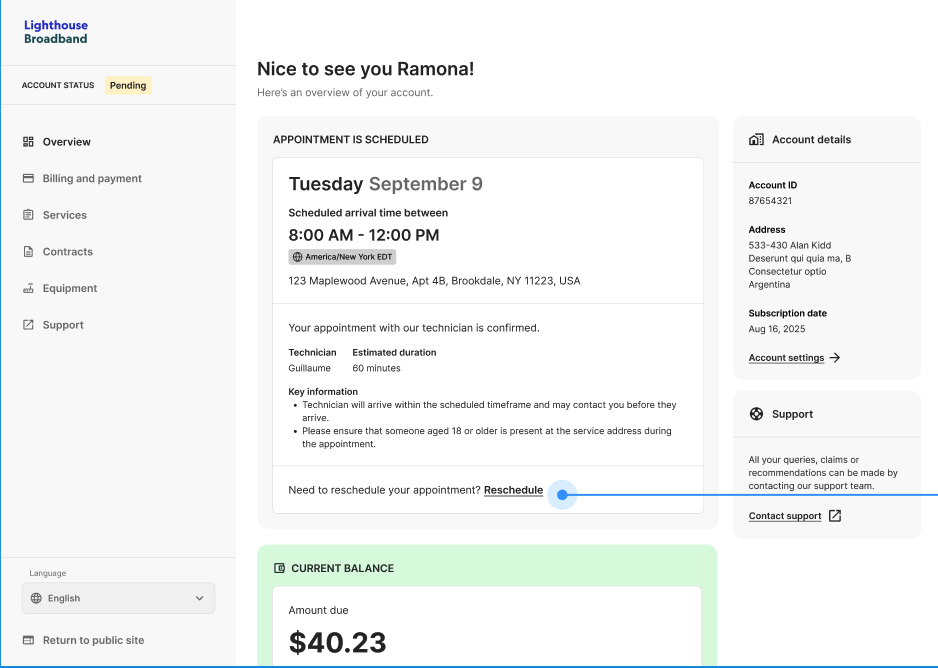Screen dimensions: 938x668
Task: Click the Nice to see you Ramona heading
Action: click(x=366, y=69)
